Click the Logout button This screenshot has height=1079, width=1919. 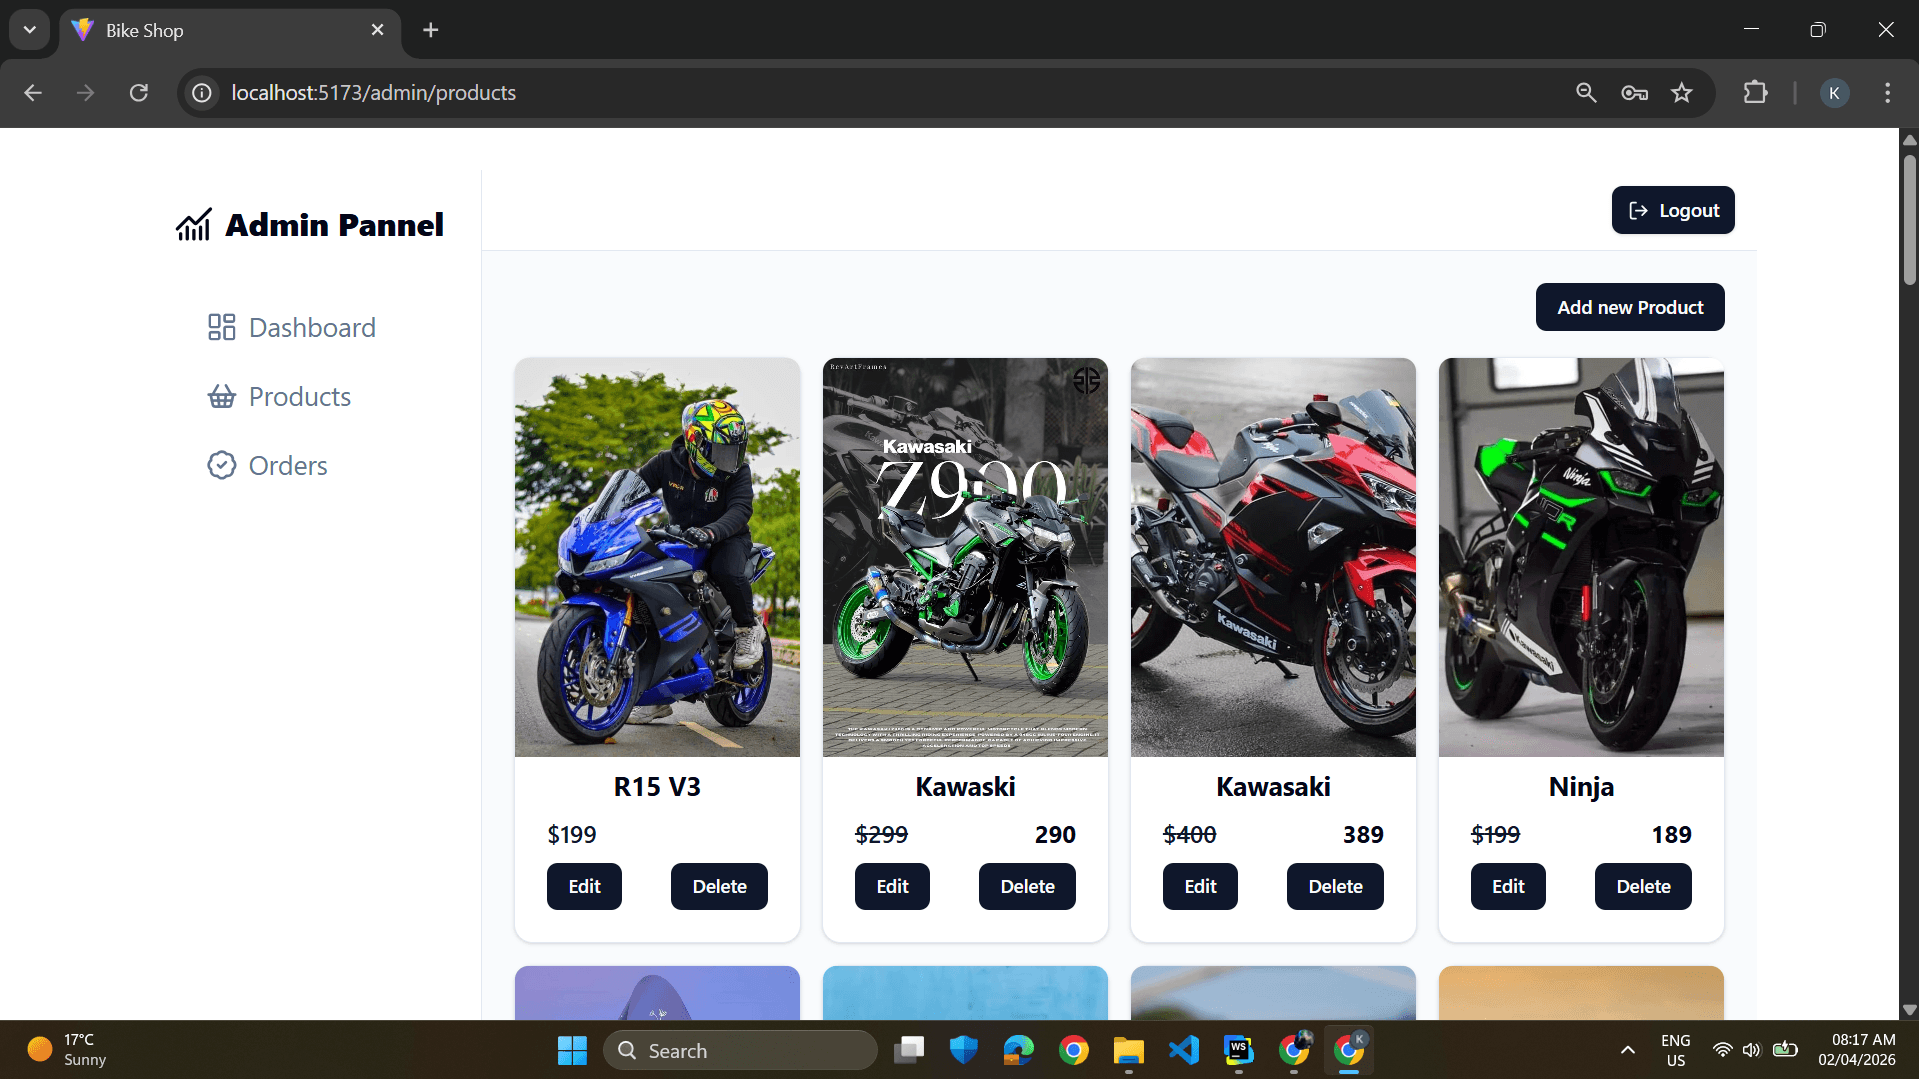point(1673,210)
